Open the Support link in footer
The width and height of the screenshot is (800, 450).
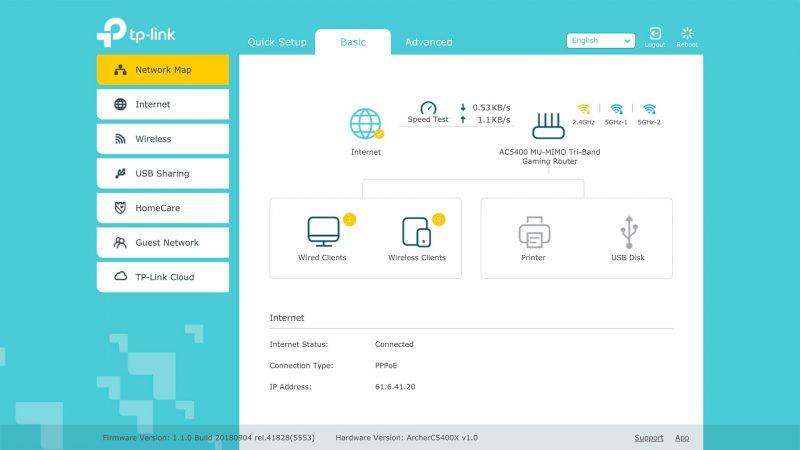(648, 438)
